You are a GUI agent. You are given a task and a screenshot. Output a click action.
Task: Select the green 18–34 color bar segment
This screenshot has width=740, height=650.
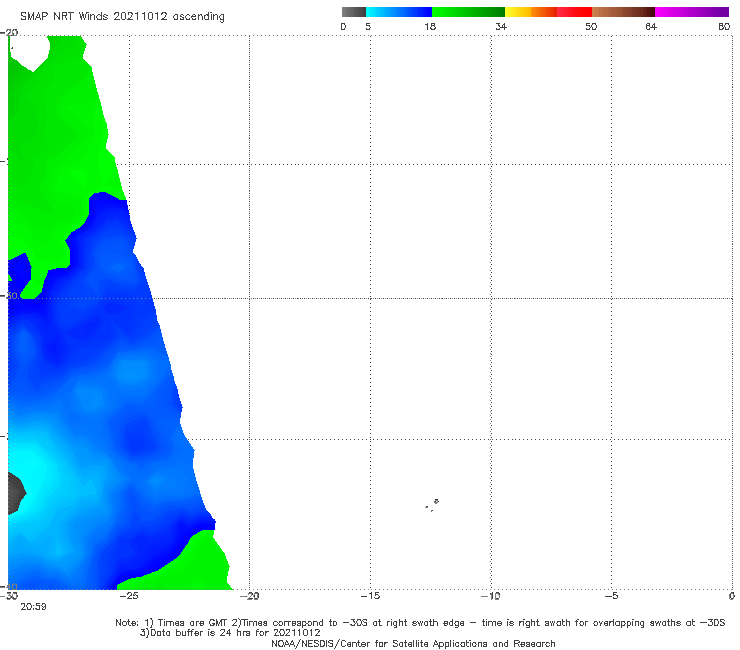(x=468, y=12)
